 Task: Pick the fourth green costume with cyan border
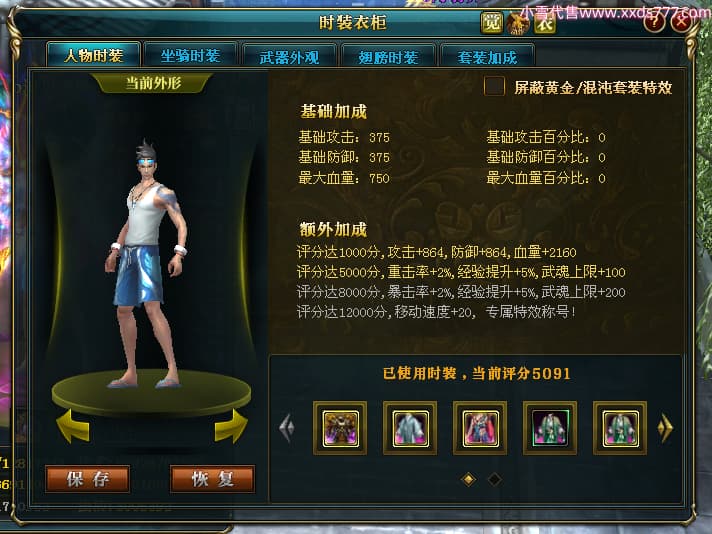tap(550, 428)
